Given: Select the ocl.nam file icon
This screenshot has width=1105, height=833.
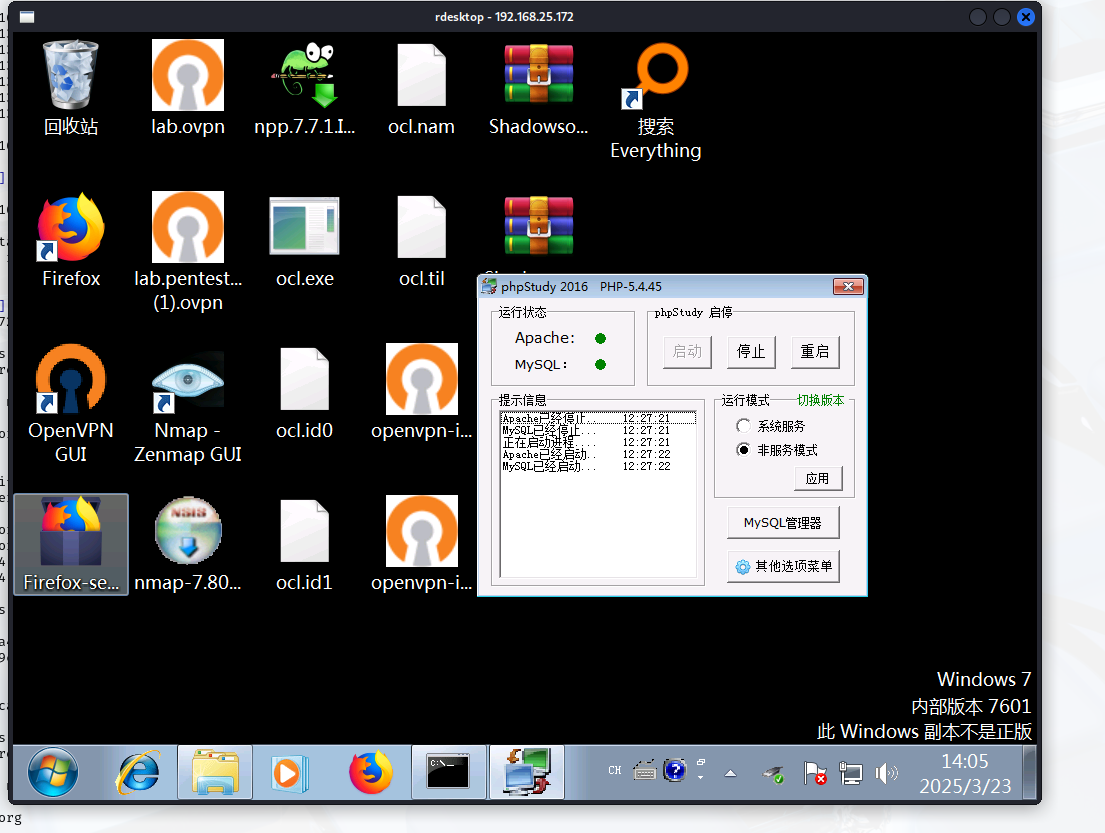Looking at the screenshot, I should tap(421, 87).
